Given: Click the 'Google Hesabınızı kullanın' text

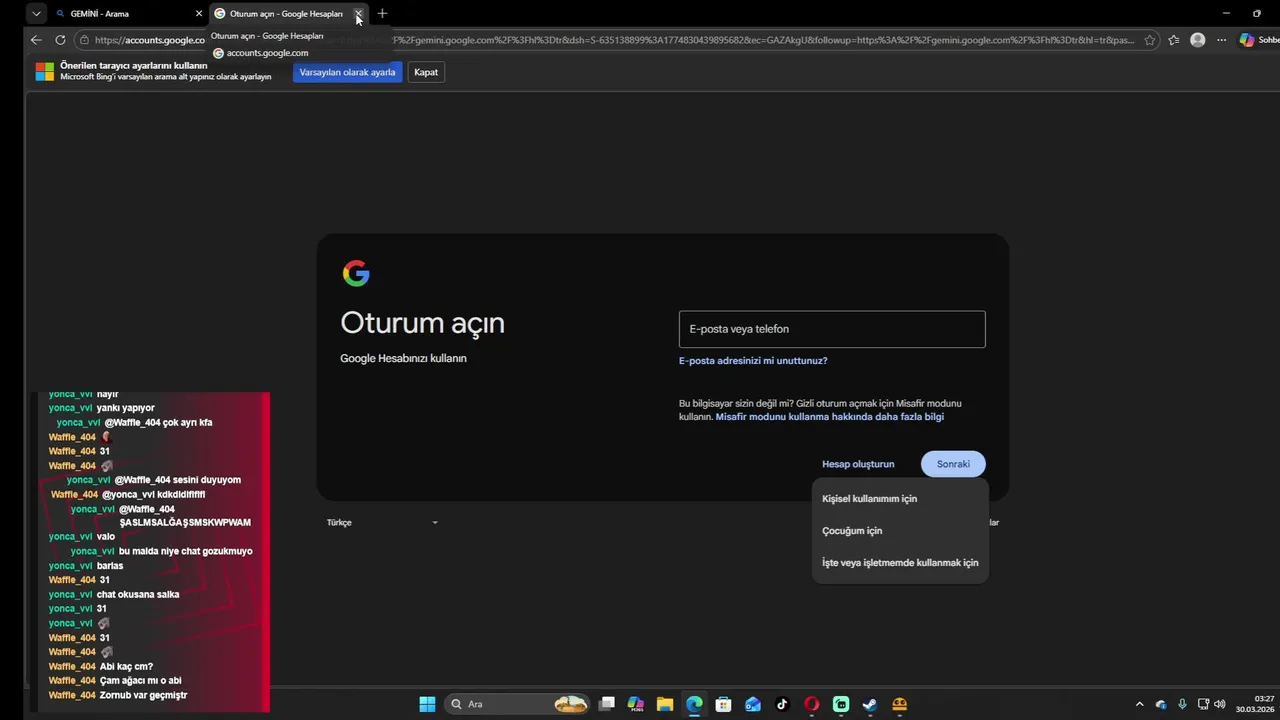Looking at the screenshot, I should (x=403, y=358).
